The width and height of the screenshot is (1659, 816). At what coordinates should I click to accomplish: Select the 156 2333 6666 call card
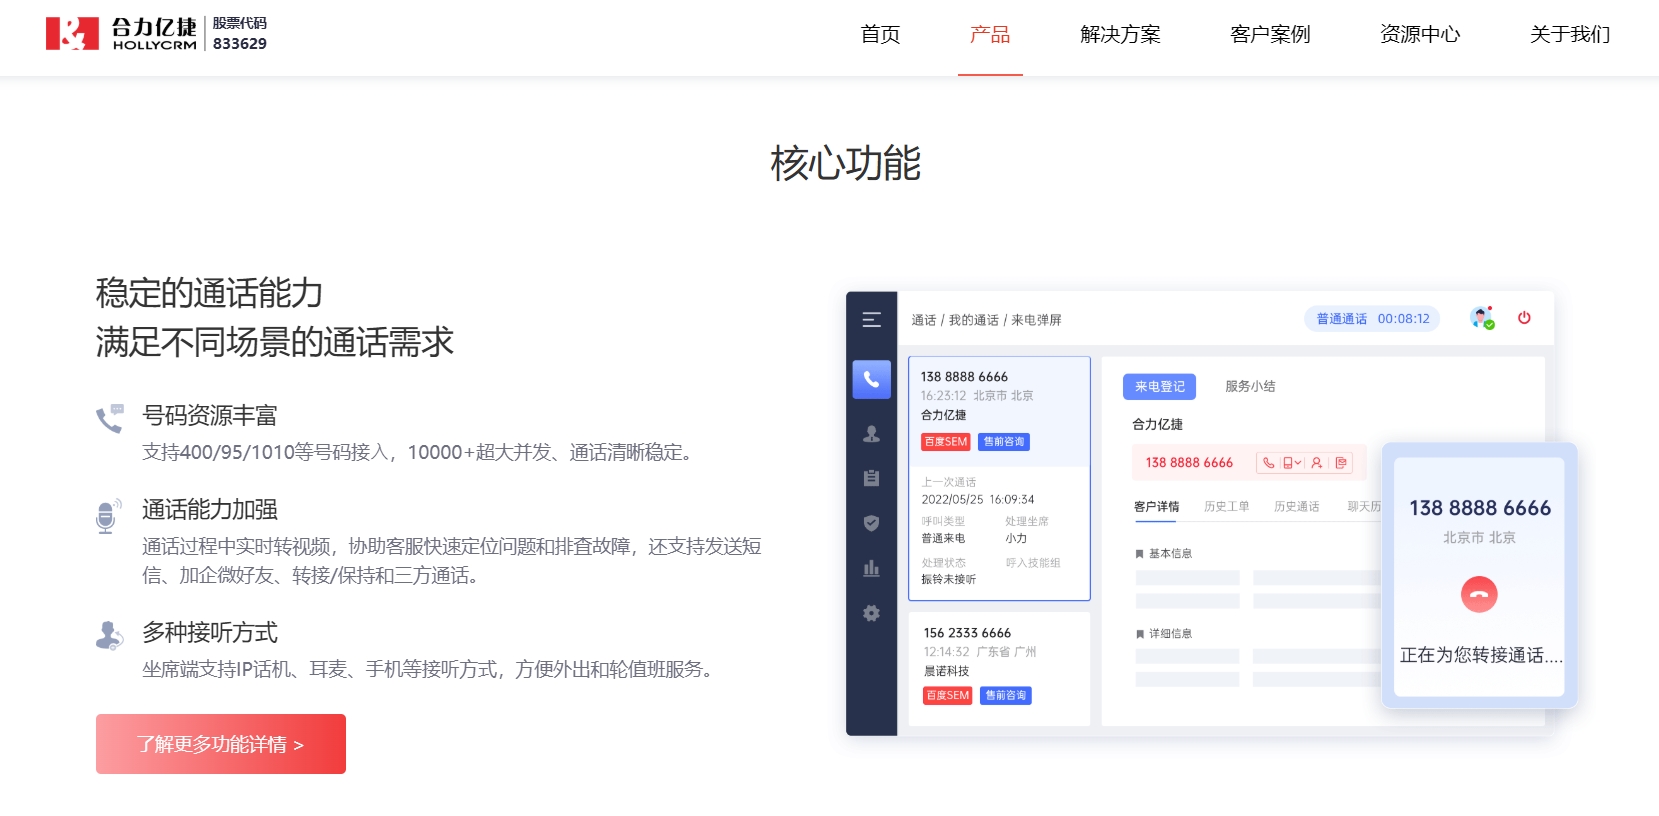[x=1000, y=668]
